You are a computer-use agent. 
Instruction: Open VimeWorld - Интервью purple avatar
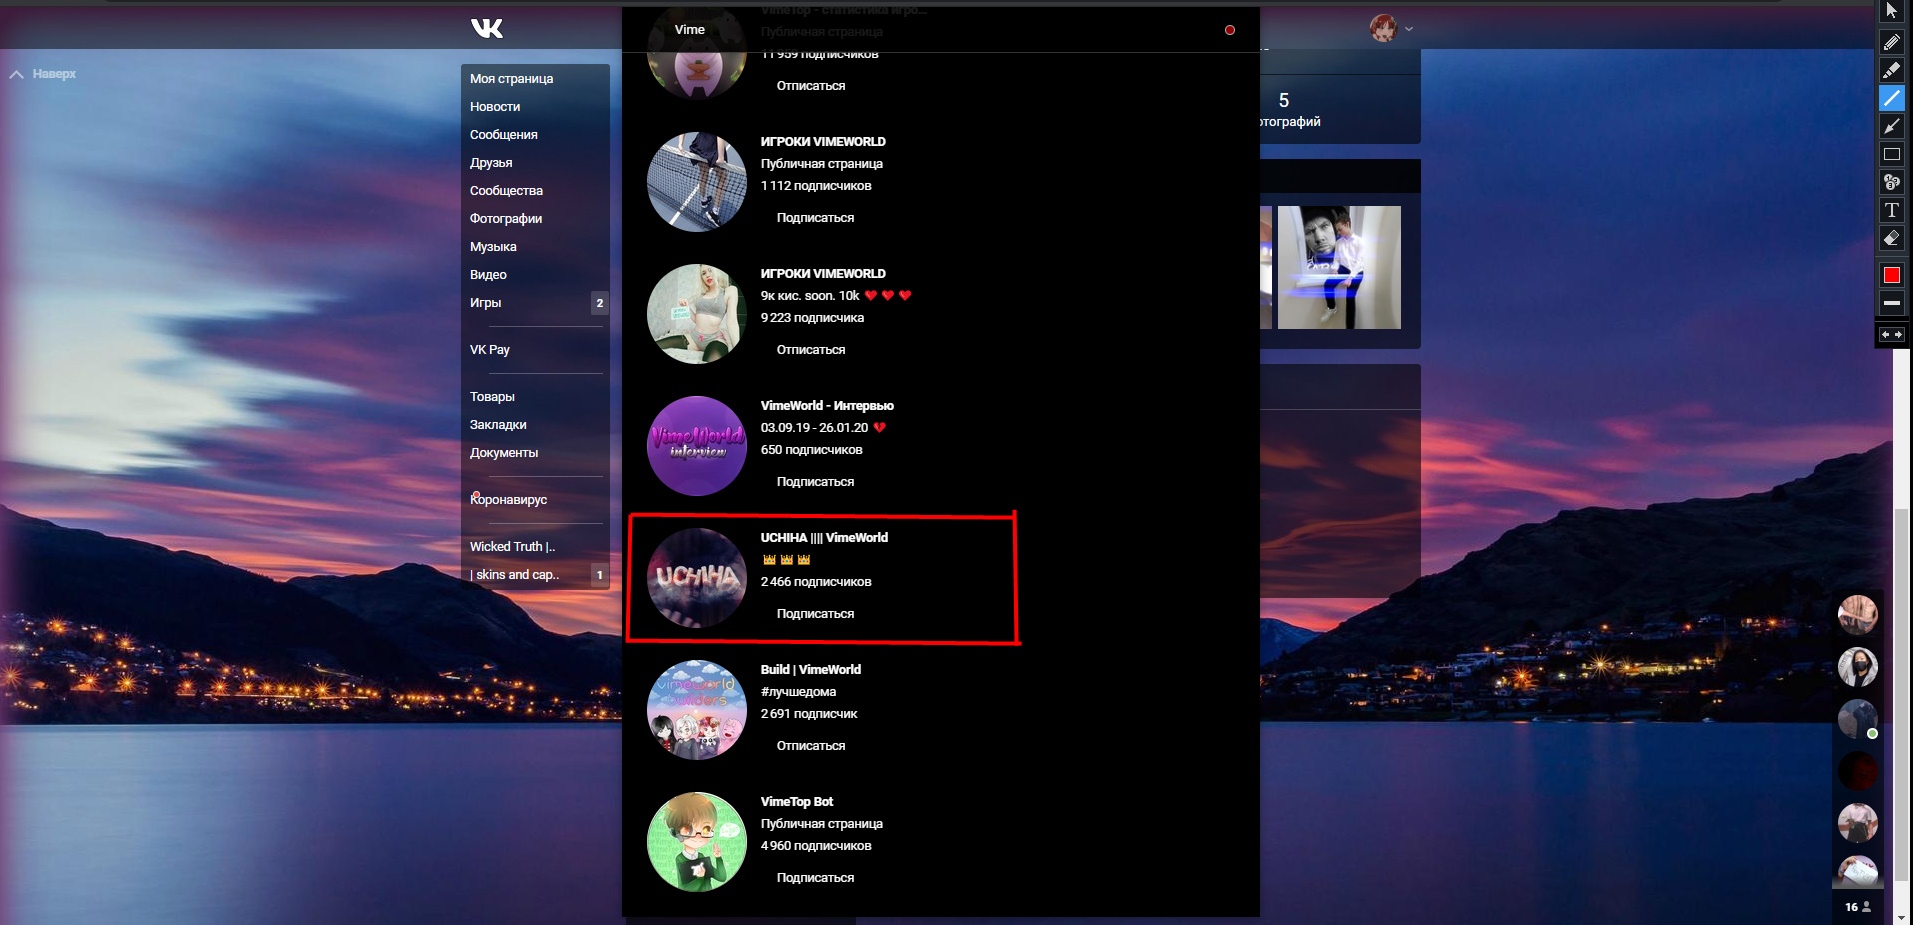tap(697, 446)
